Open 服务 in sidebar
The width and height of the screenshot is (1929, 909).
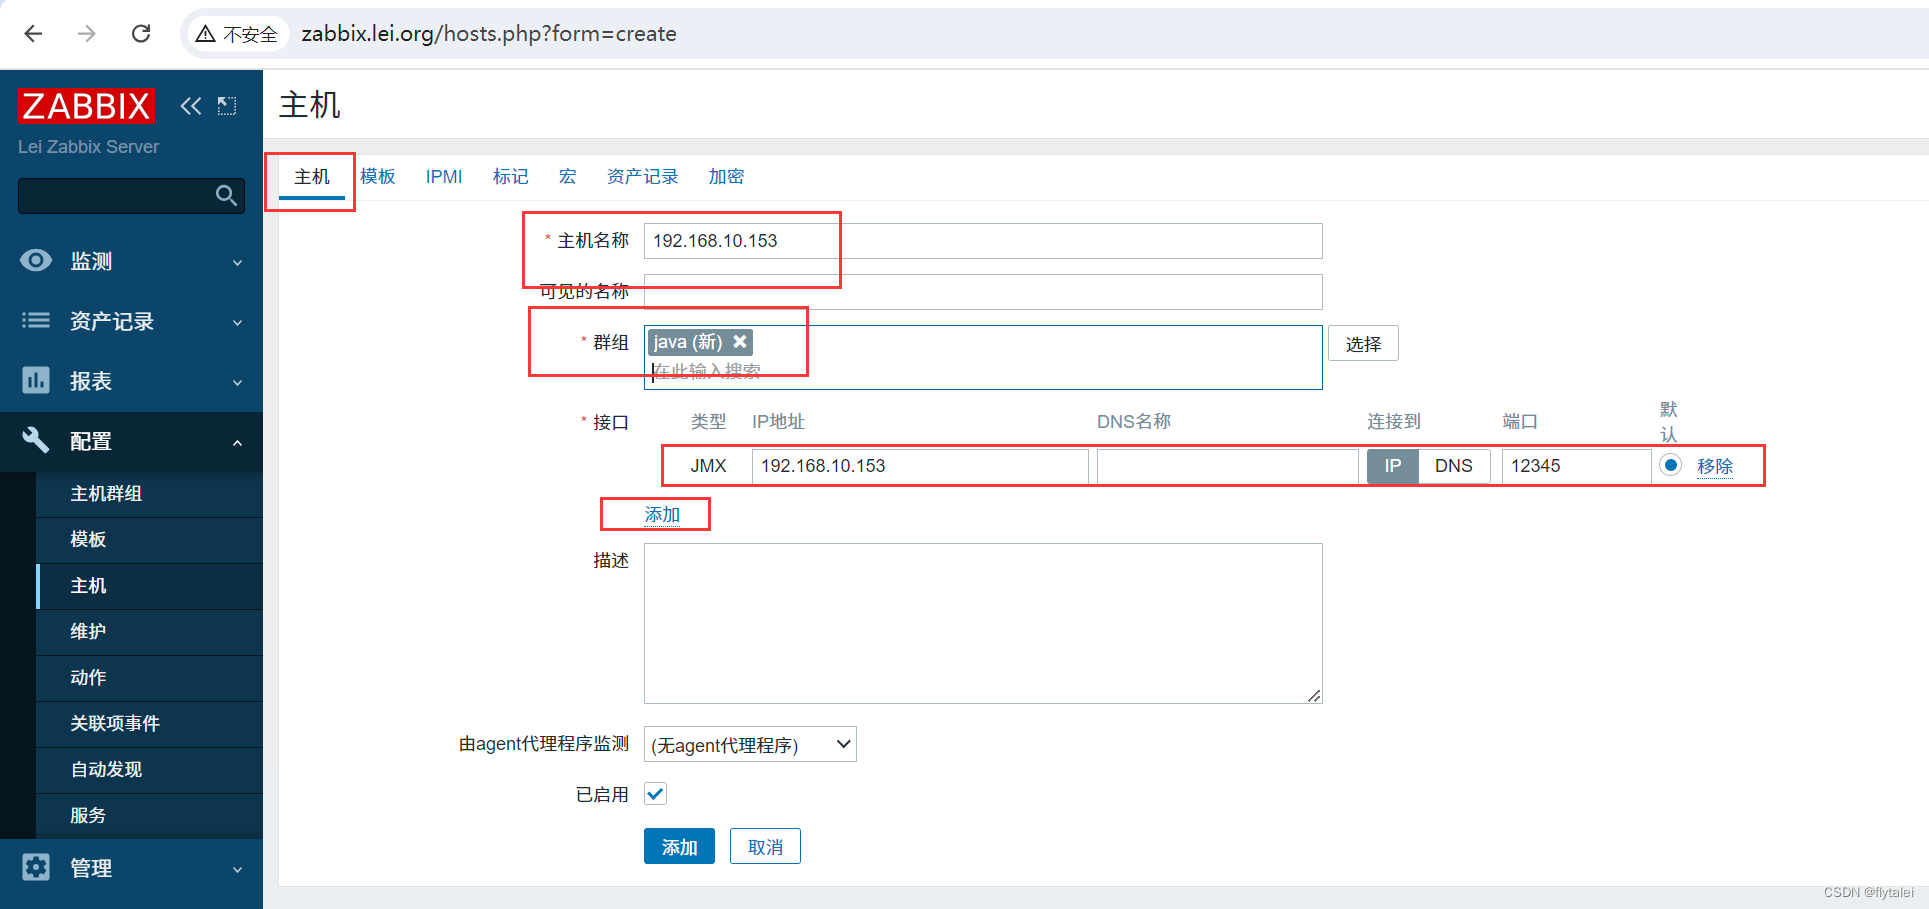(x=149, y=816)
